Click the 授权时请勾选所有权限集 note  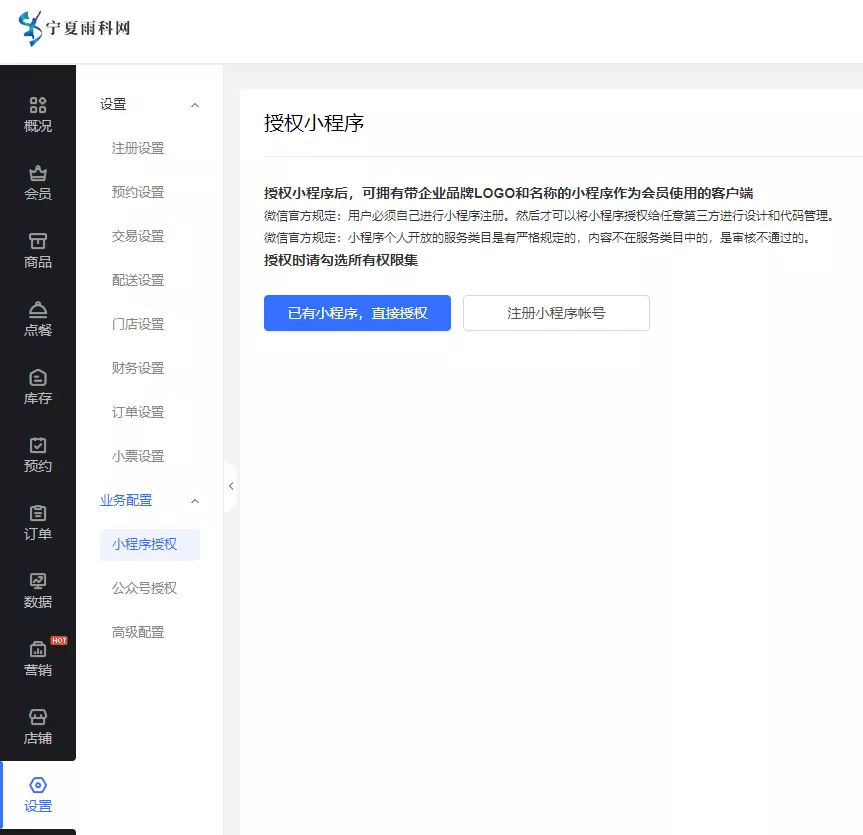(x=341, y=260)
